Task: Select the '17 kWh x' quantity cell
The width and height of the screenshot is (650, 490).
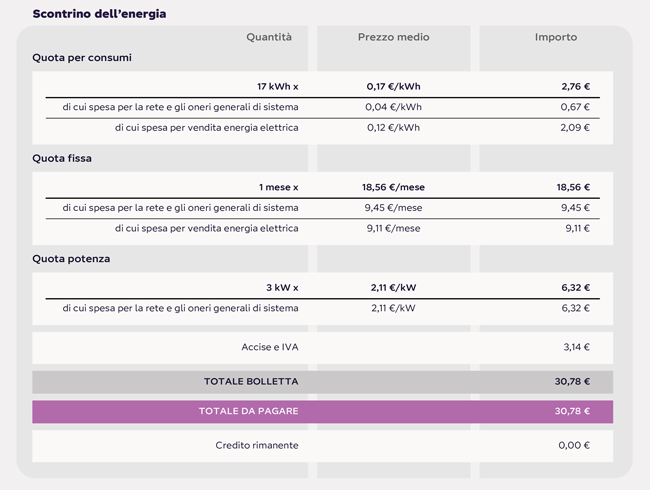Action: (277, 87)
